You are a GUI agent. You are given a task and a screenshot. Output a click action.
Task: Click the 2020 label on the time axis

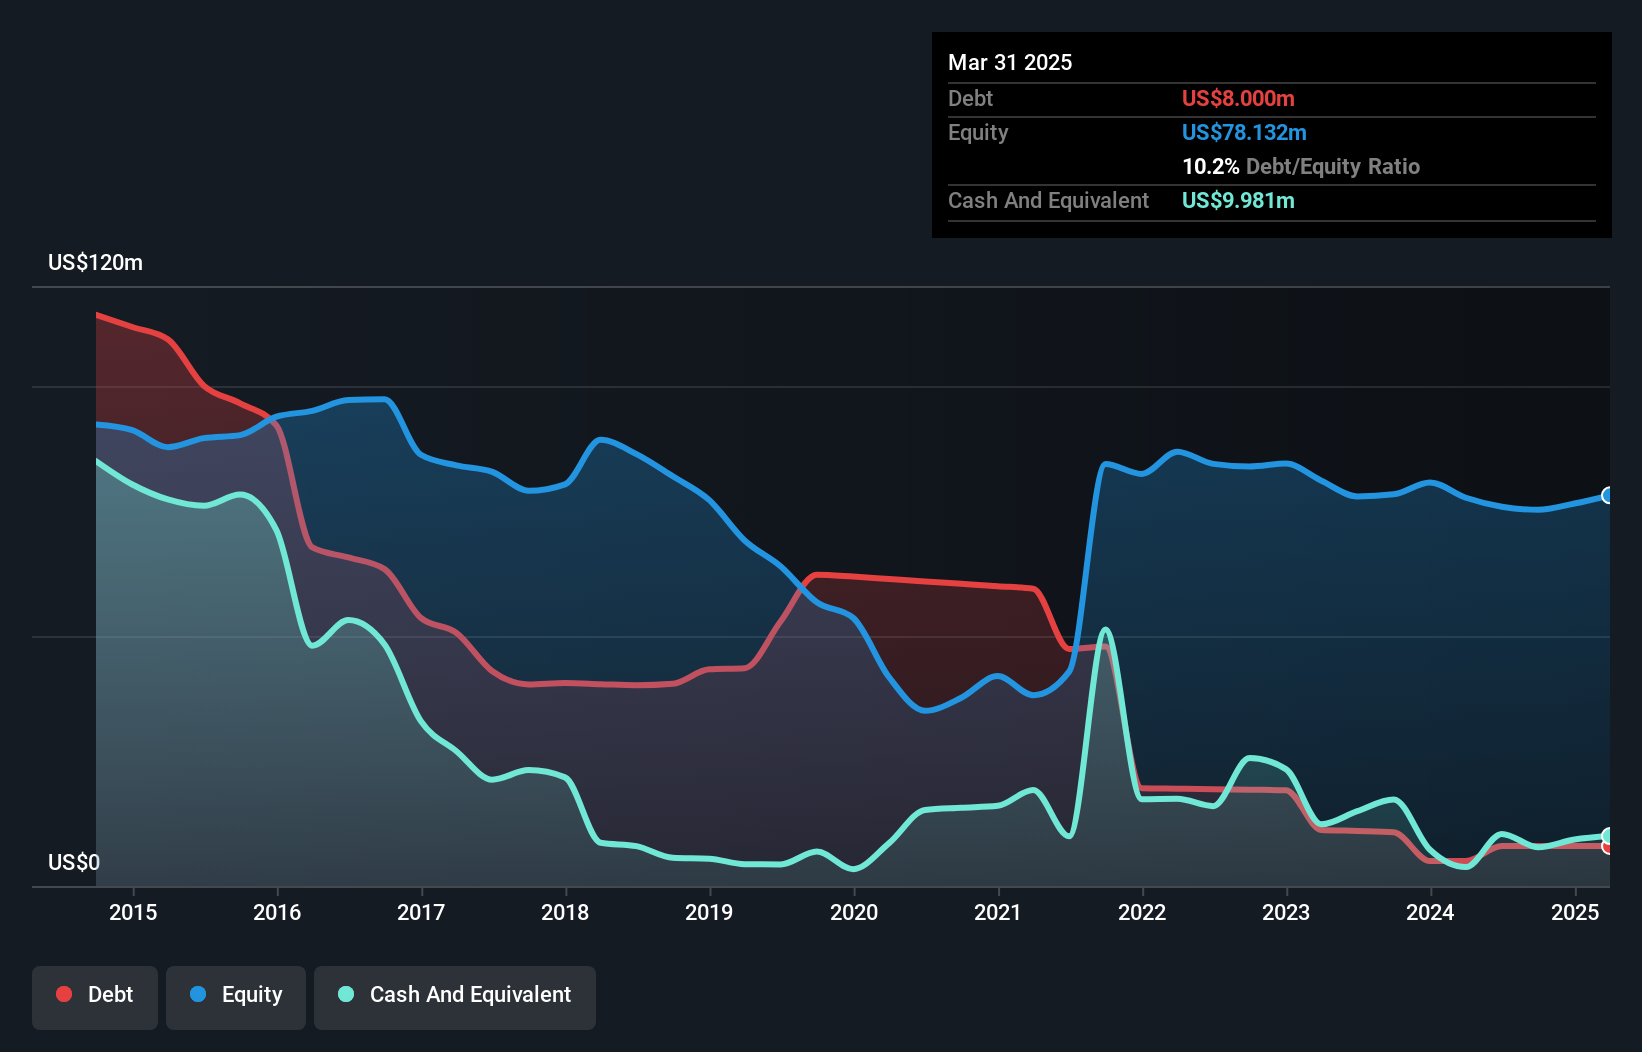pyautogui.click(x=854, y=912)
